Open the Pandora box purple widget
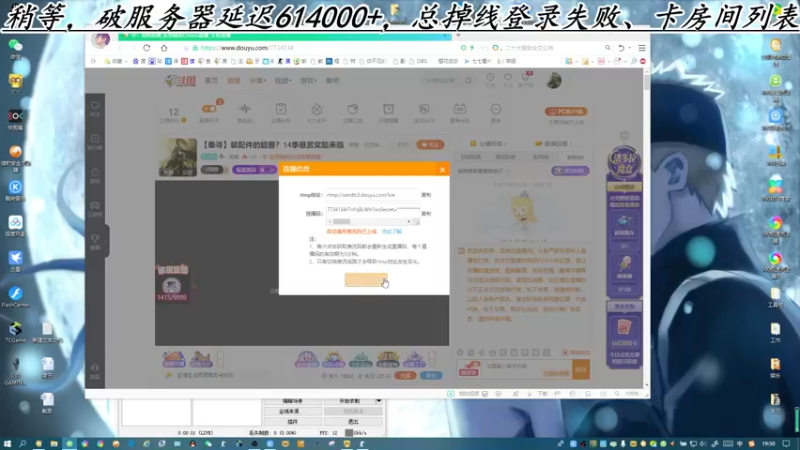The image size is (800, 450). [x=624, y=164]
